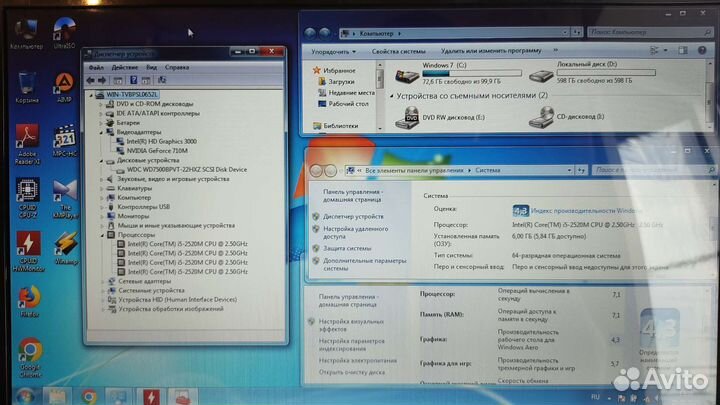
Task: Click Удалить или изменить программу toolbar button
Action: pos(491,51)
